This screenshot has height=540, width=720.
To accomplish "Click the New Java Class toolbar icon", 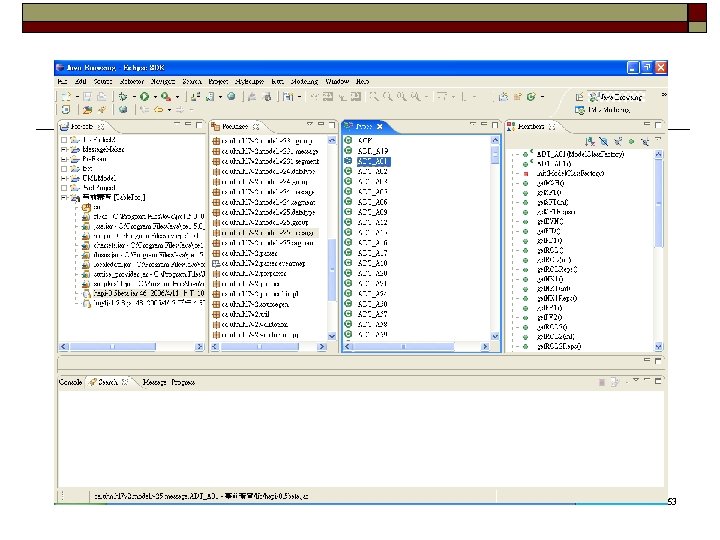I will coord(210,96).
